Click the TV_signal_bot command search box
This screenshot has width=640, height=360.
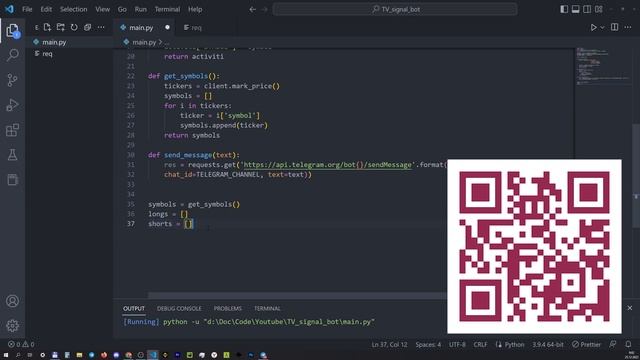(x=395, y=9)
